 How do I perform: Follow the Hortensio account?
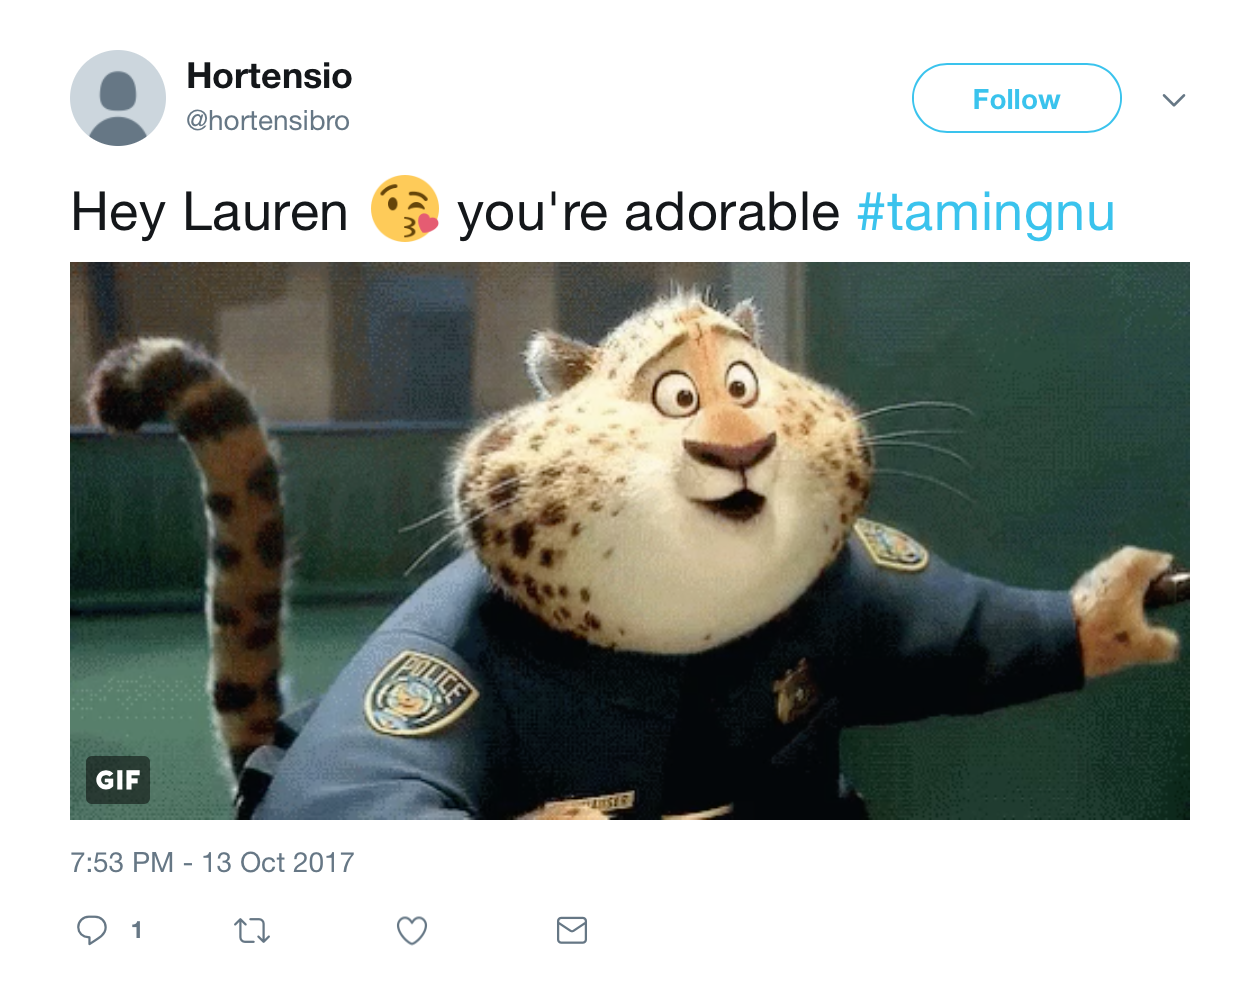coord(1016,98)
